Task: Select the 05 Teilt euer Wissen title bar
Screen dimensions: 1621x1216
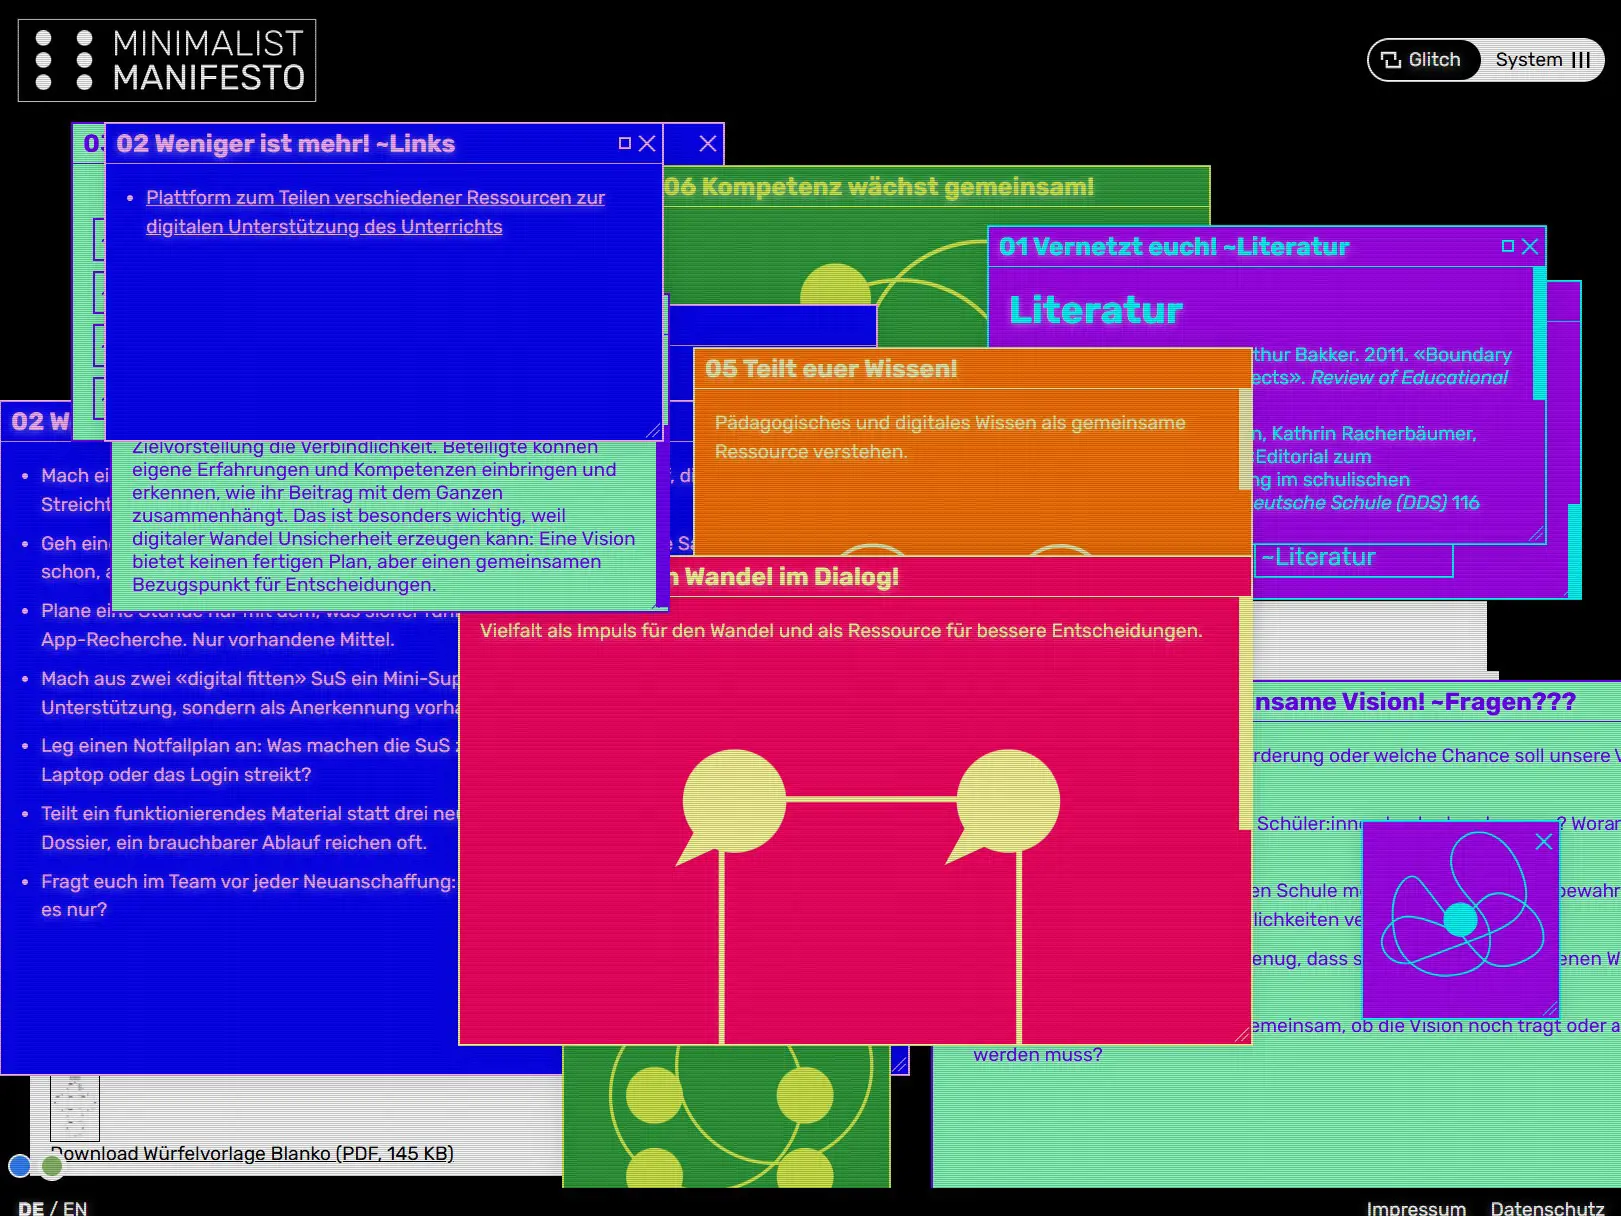Action: point(972,368)
